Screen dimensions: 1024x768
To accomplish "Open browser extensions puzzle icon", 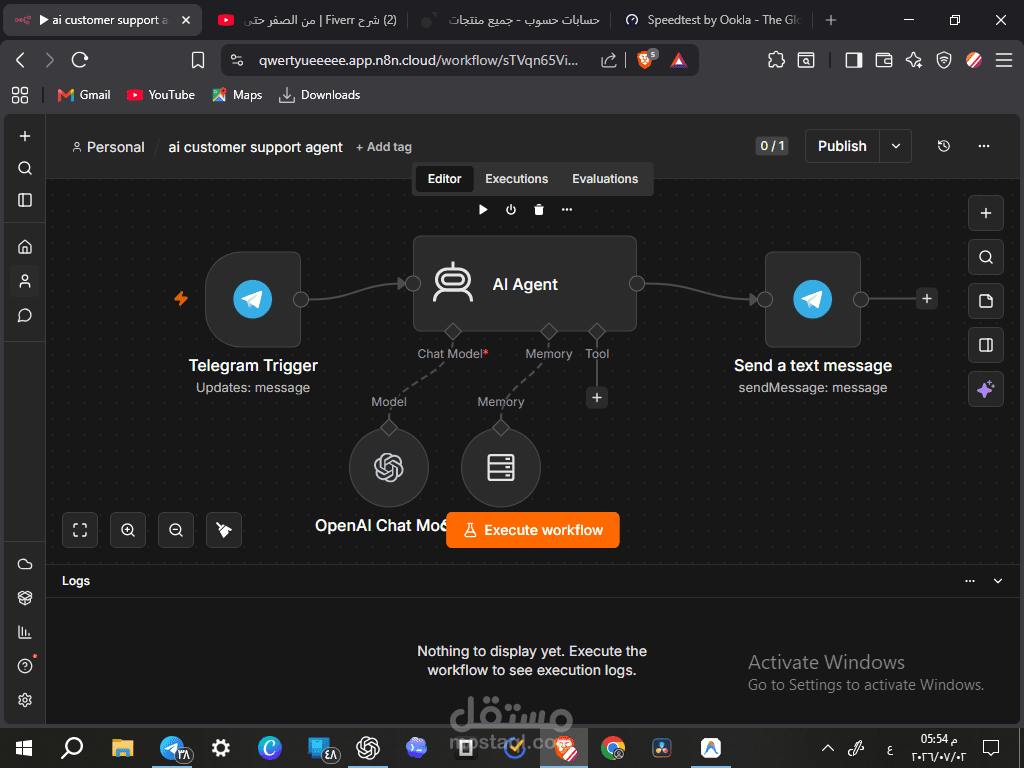I will point(776,61).
